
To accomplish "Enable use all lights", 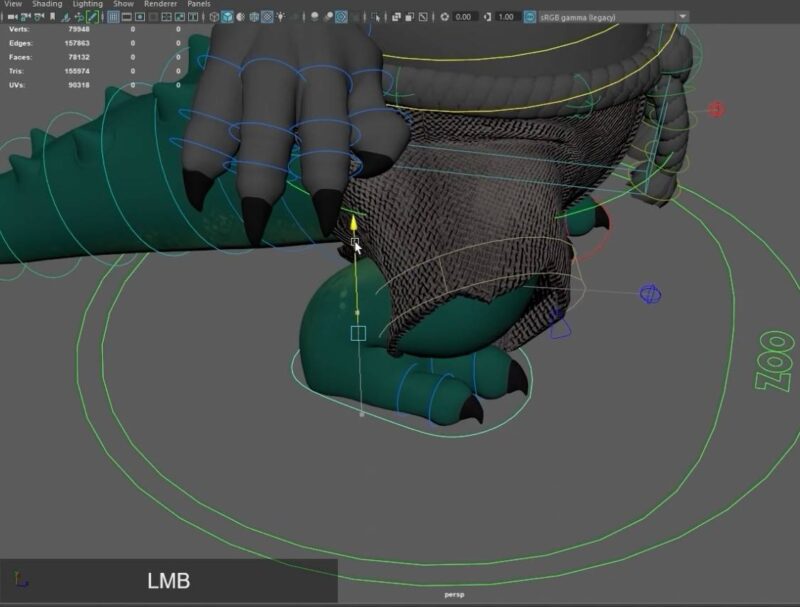I will click(280, 17).
